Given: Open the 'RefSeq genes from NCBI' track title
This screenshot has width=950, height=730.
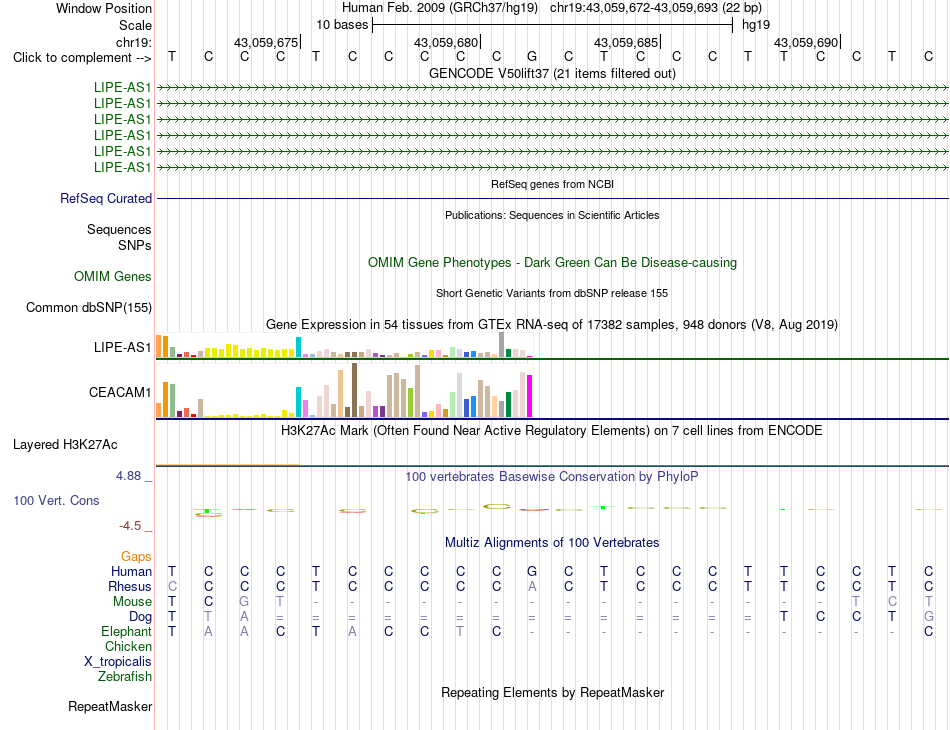Looking at the screenshot, I should point(552,184).
